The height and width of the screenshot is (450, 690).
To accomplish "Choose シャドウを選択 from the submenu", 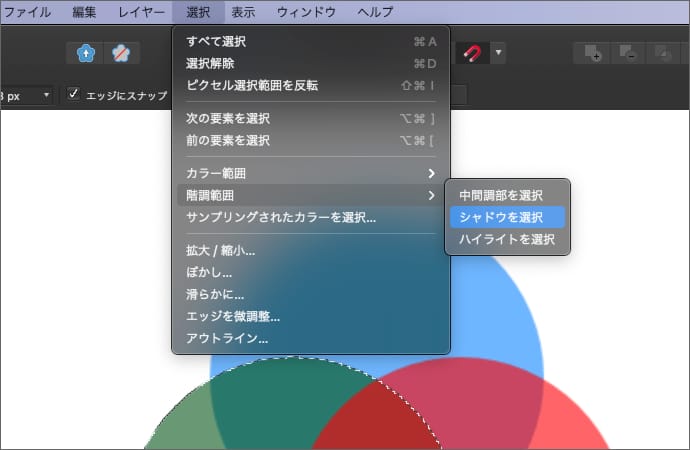I will 502,217.
